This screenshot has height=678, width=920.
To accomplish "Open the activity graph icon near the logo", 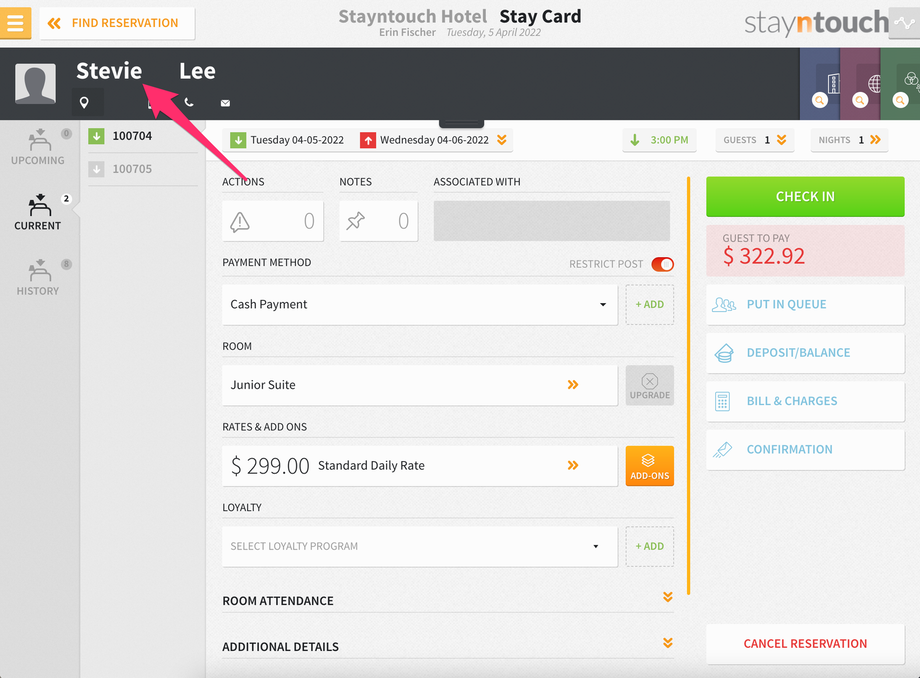I will (x=904, y=23).
